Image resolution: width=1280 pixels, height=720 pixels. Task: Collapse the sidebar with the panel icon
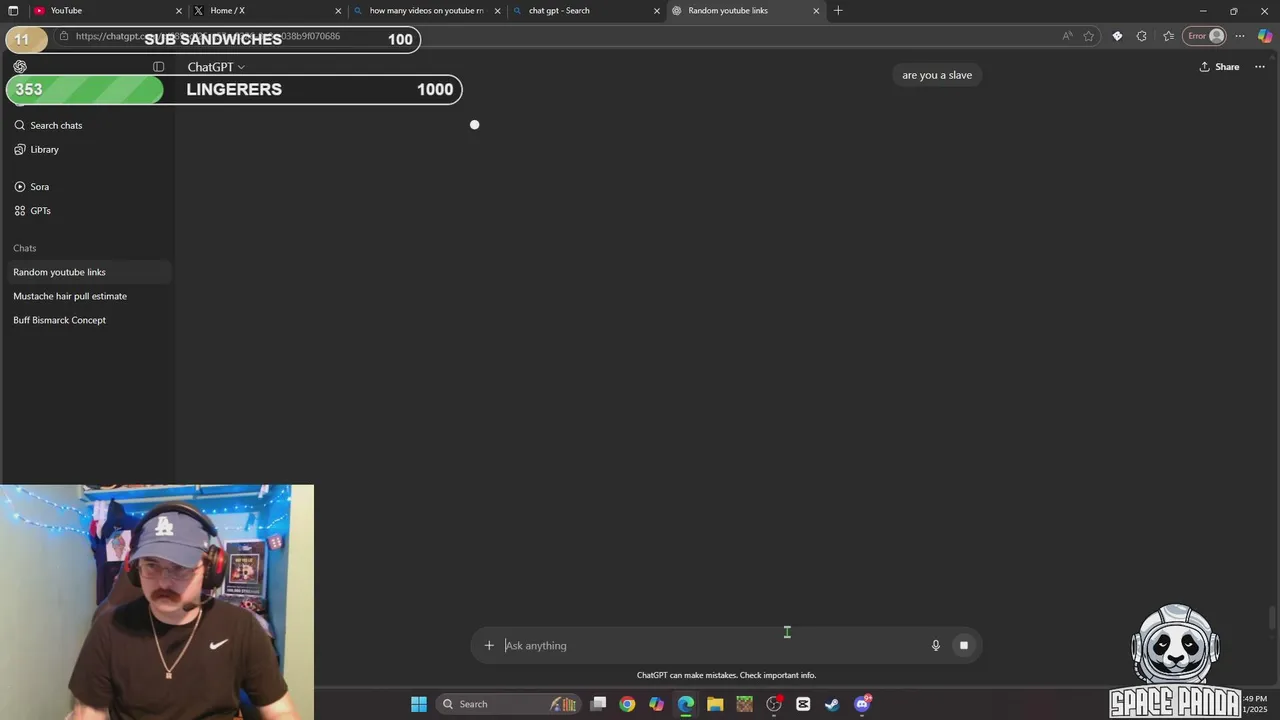point(158,67)
